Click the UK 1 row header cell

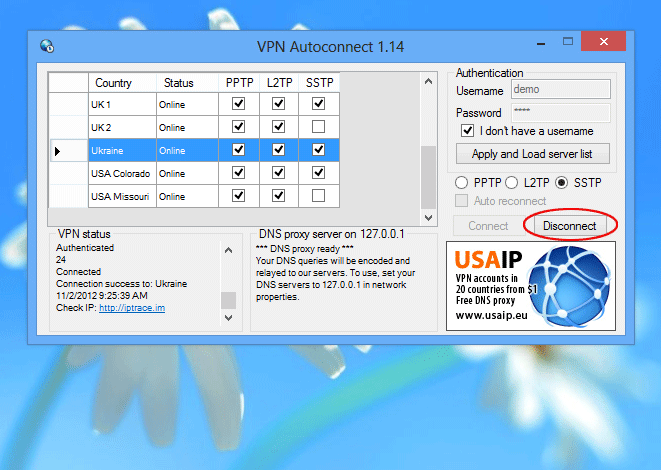[68, 104]
